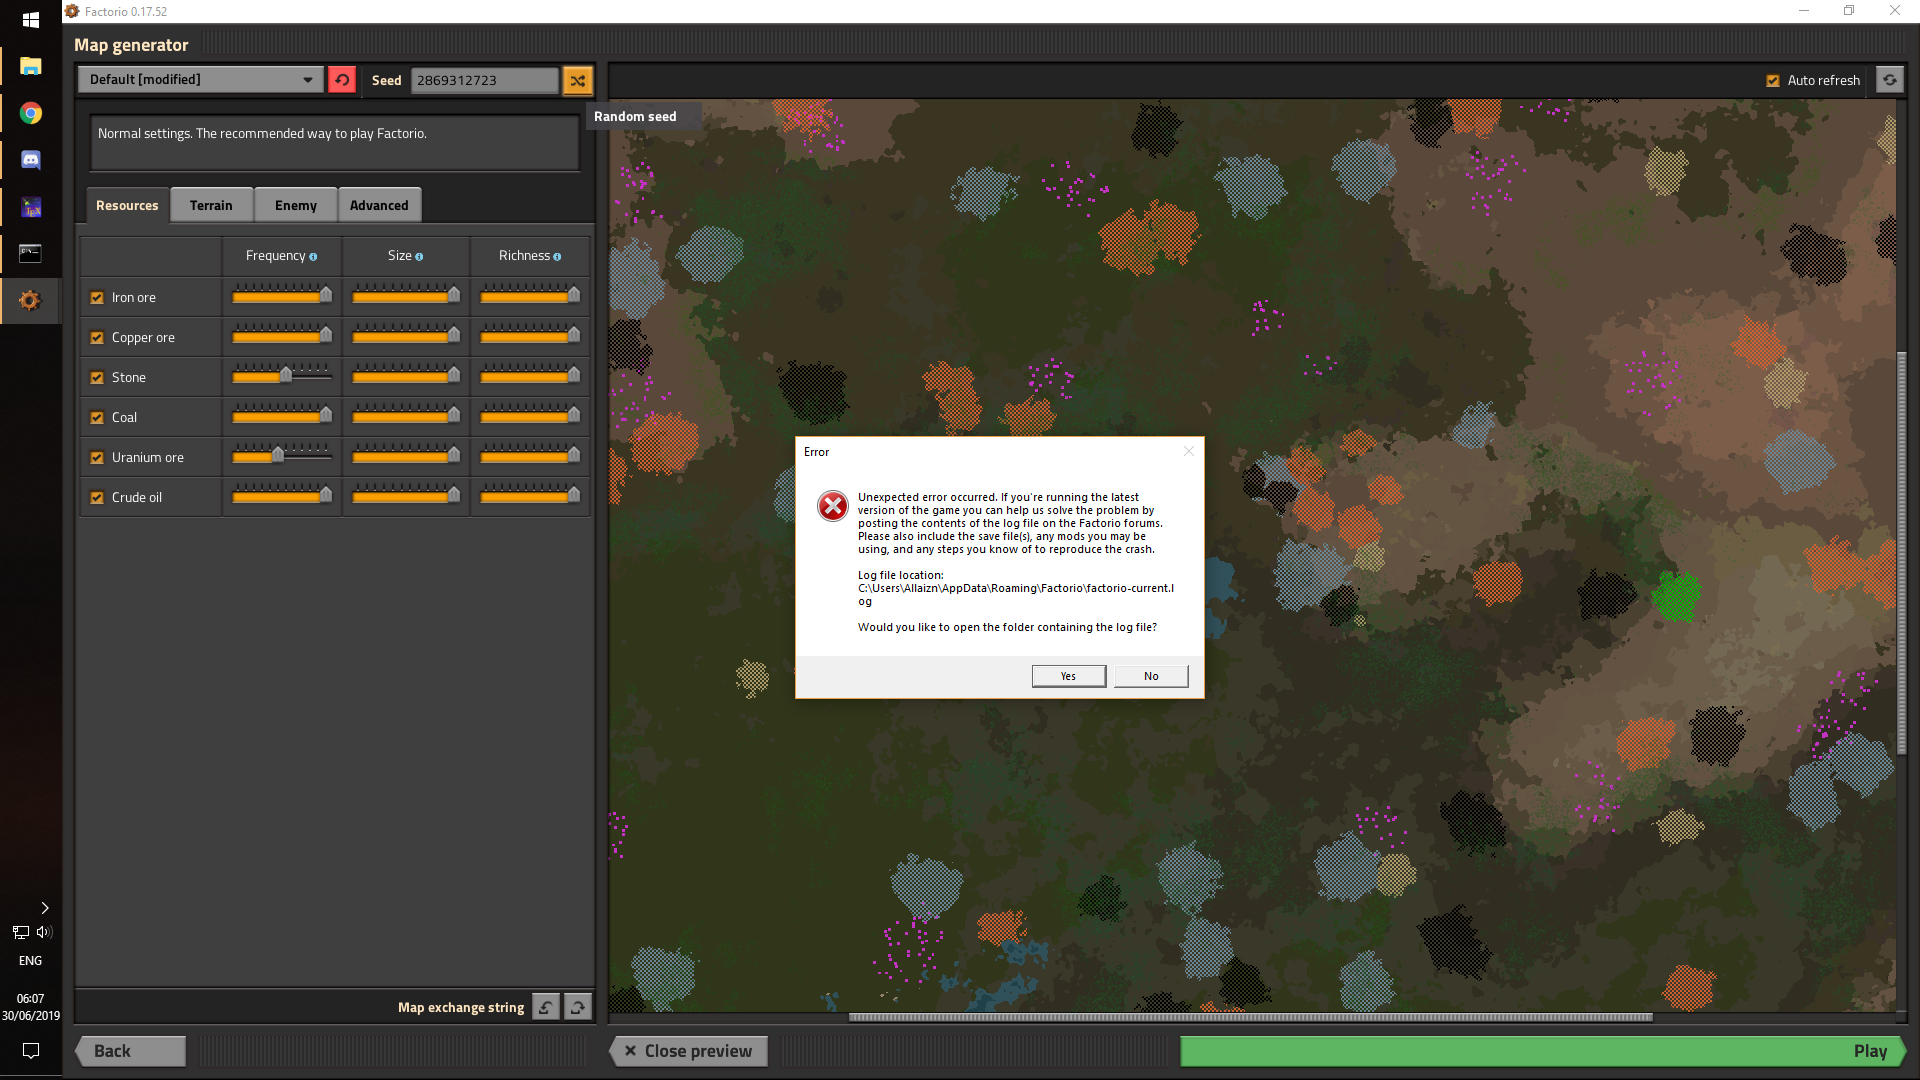Show hidden system tray icons chevron

44,908
